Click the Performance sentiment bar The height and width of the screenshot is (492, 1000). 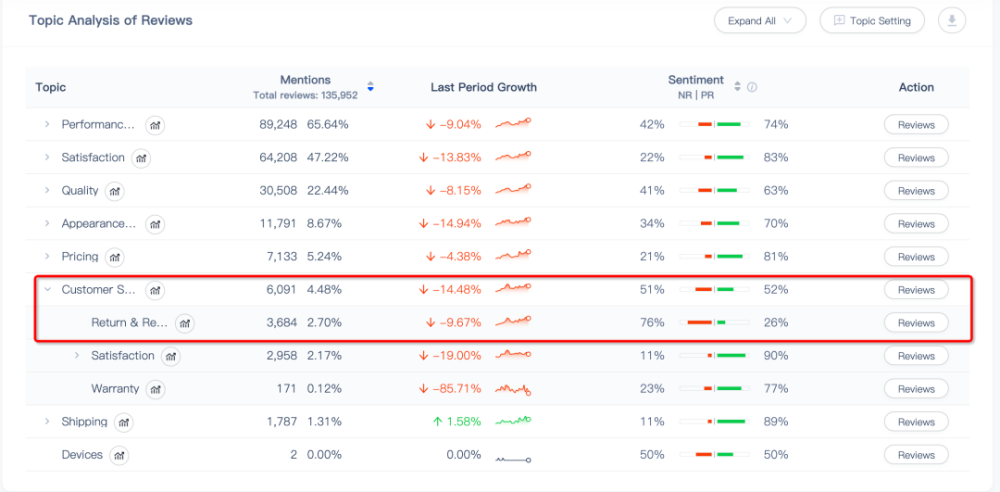tap(714, 124)
